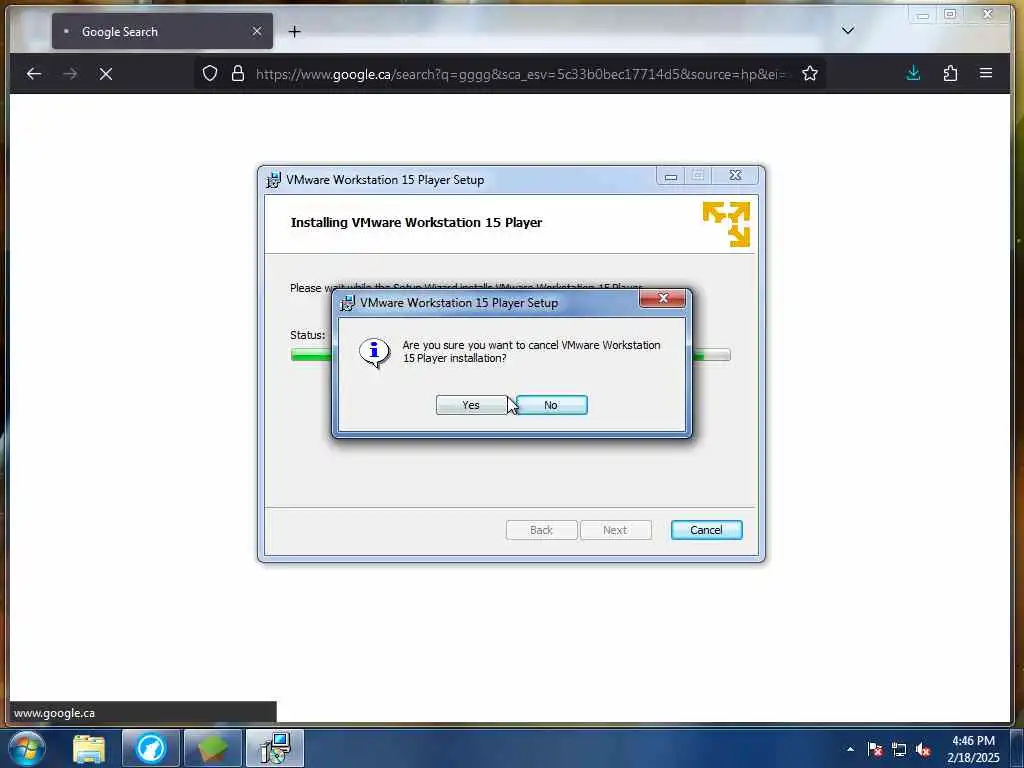The height and width of the screenshot is (768, 1024).
Task: Minimize the VMware installer window
Action: pyautogui.click(x=671, y=176)
